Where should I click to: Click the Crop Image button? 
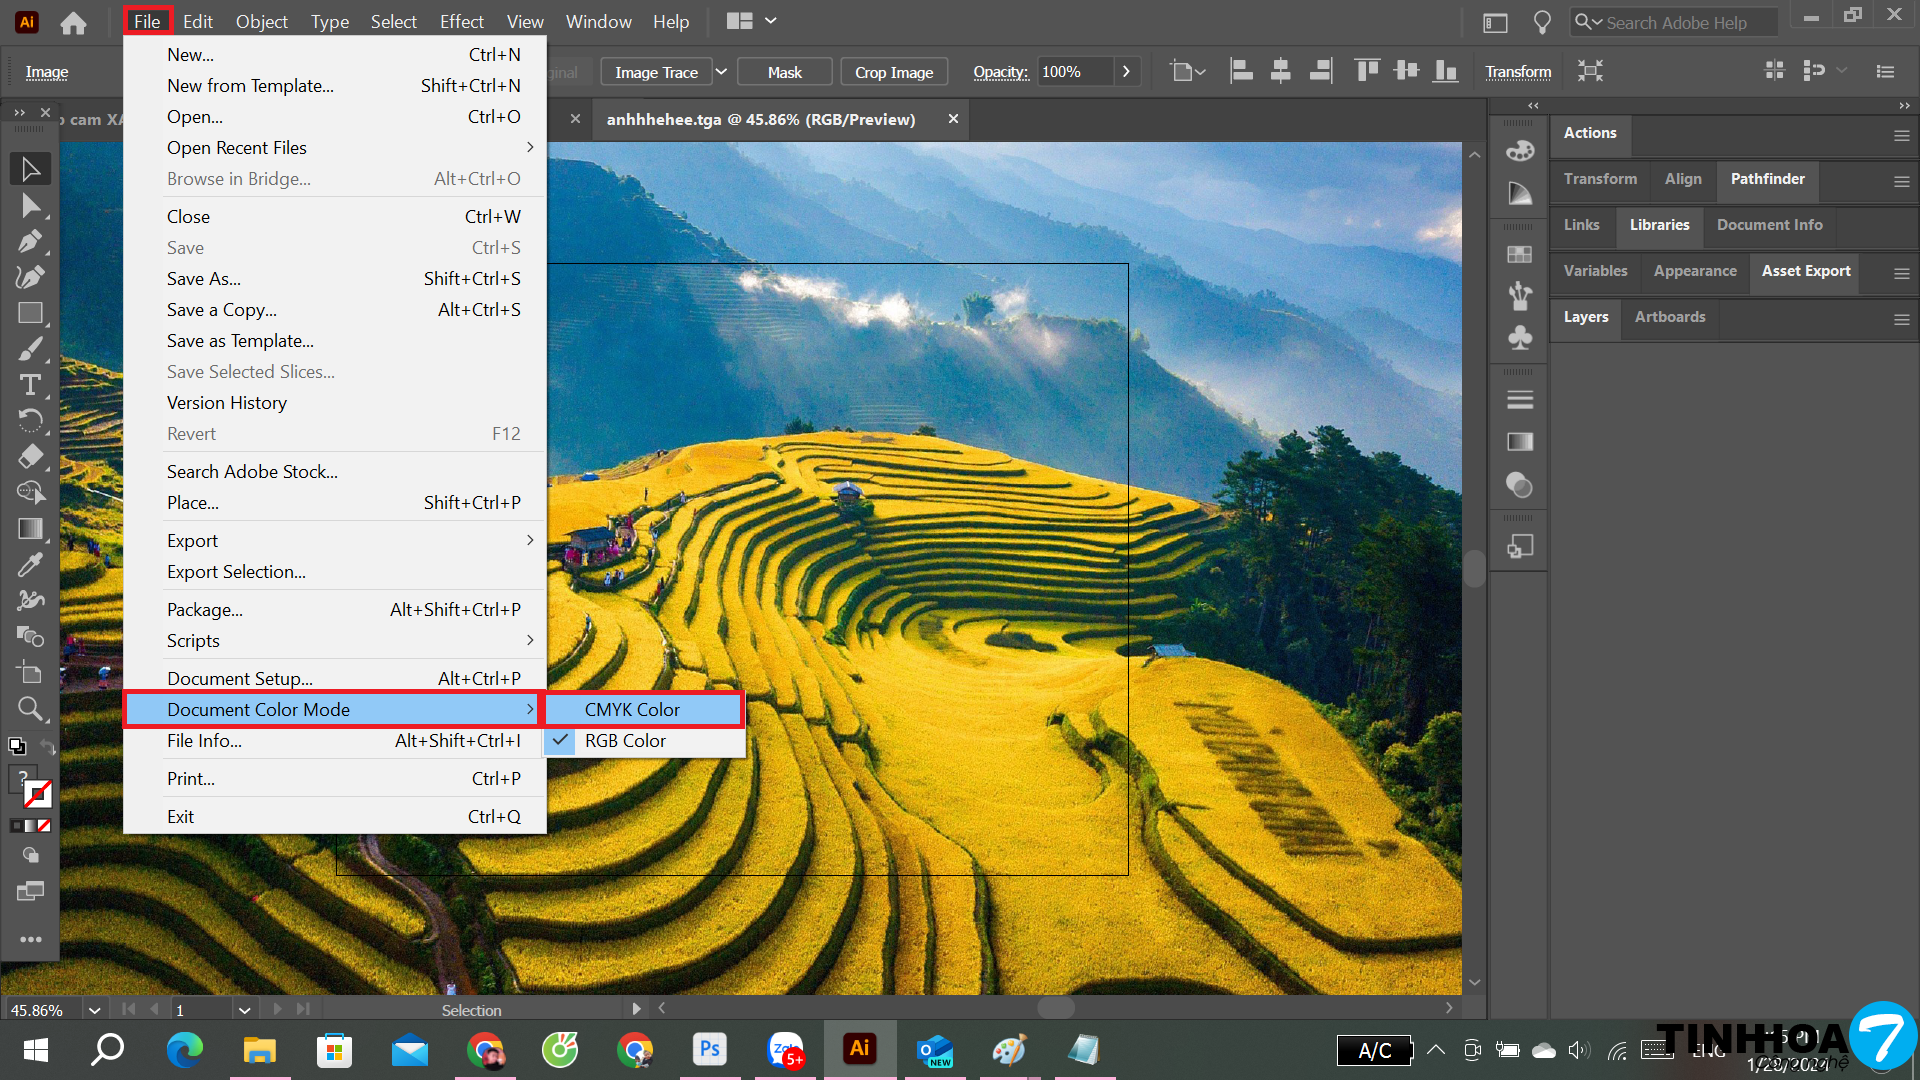893,72
